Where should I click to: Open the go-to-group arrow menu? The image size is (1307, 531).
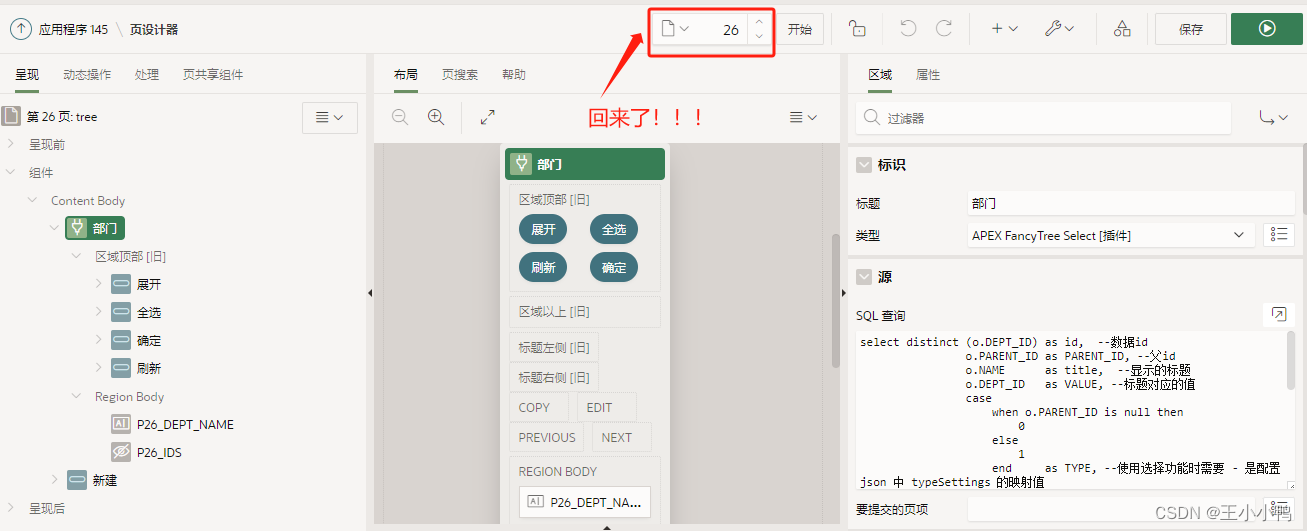[1274, 118]
